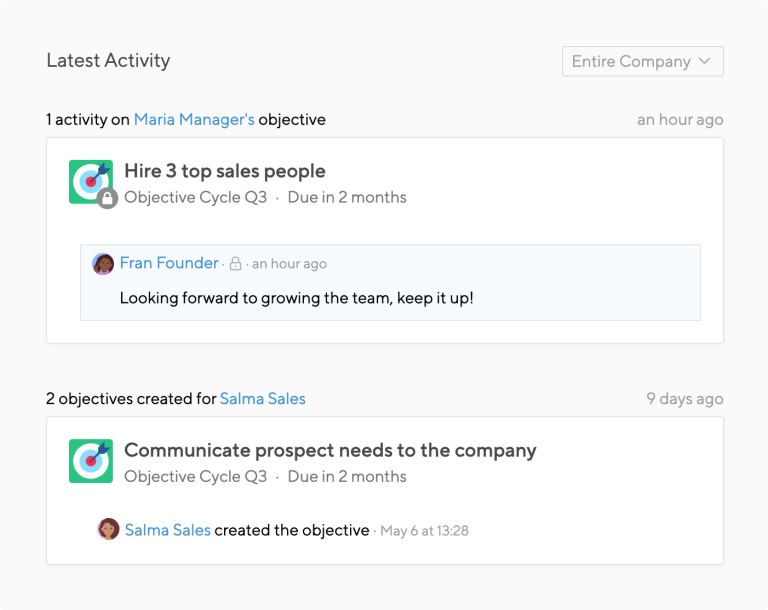The width and height of the screenshot is (768, 610).
Task: Click the gray lock badge on the objective icon
Action: (x=107, y=198)
